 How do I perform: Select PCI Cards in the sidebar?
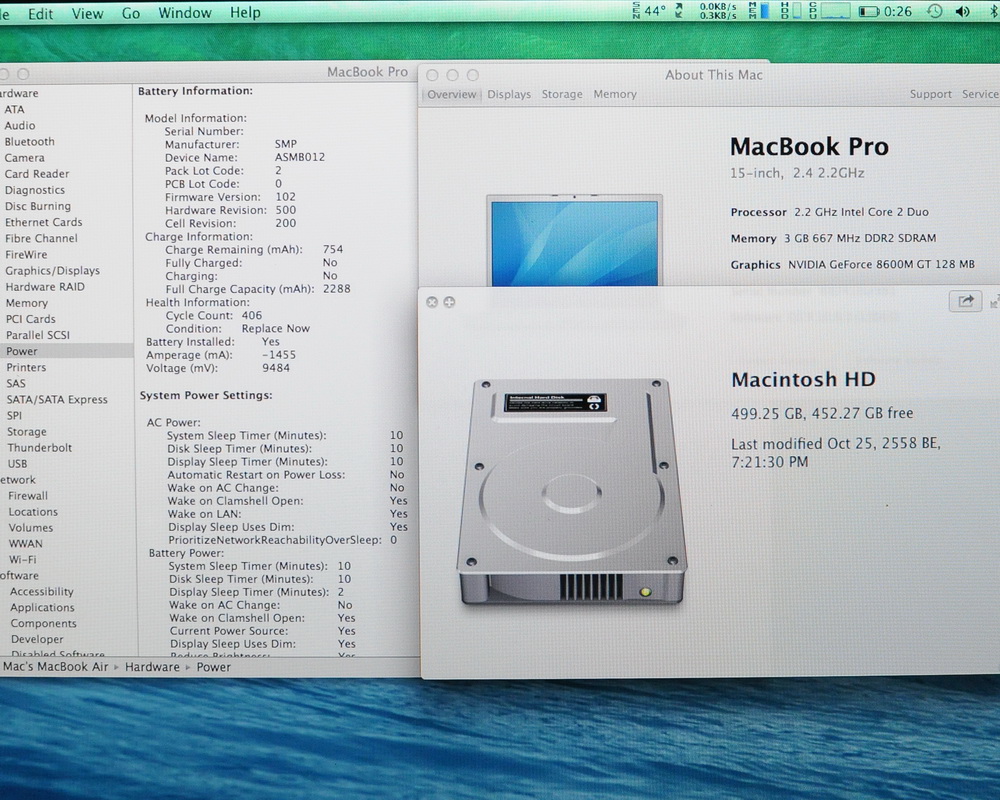point(31,319)
